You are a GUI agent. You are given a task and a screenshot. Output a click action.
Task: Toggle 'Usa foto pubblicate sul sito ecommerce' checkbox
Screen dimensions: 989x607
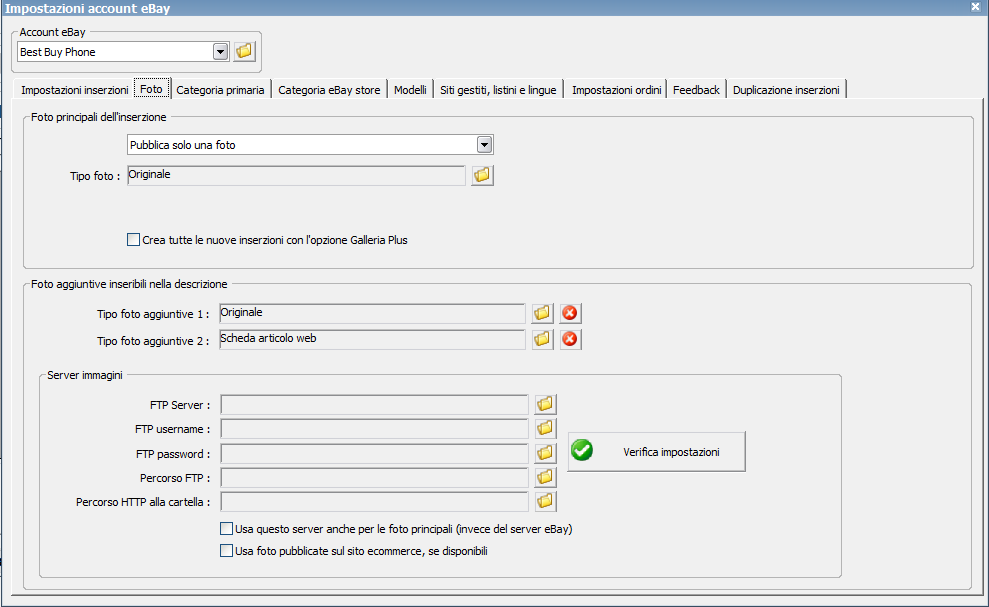click(x=226, y=550)
